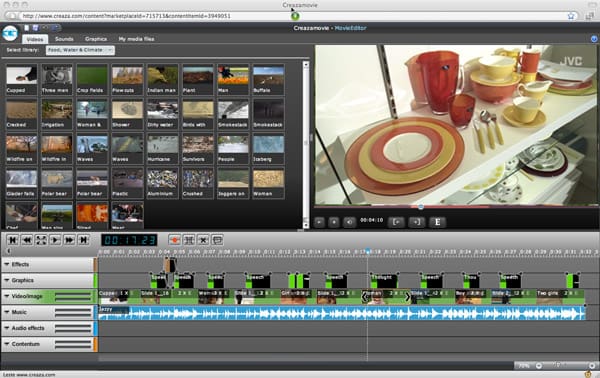The height and width of the screenshot is (378, 600).
Task: Set the mark-out point in preview
Action: [416, 222]
